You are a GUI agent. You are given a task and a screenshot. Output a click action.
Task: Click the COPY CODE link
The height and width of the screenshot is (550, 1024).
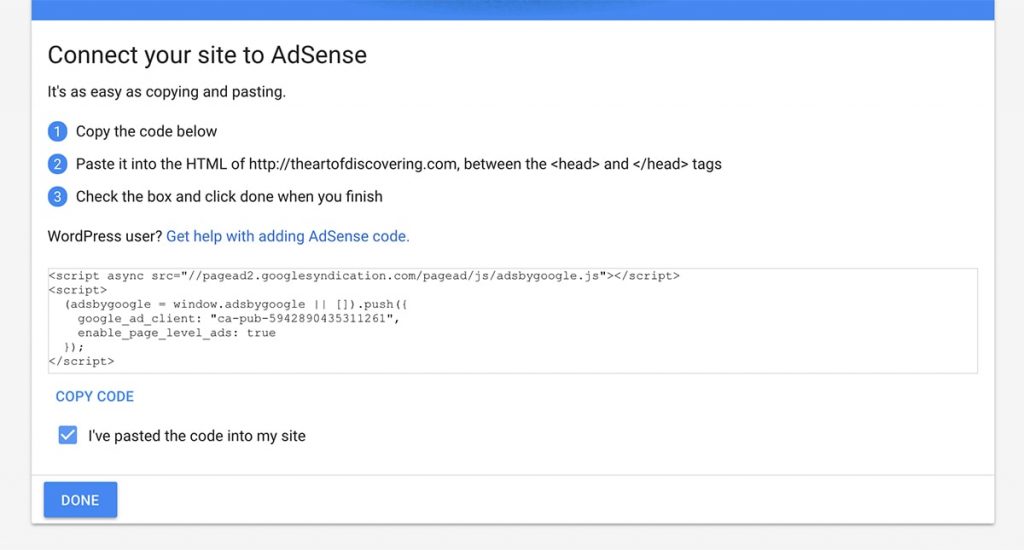(95, 396)
